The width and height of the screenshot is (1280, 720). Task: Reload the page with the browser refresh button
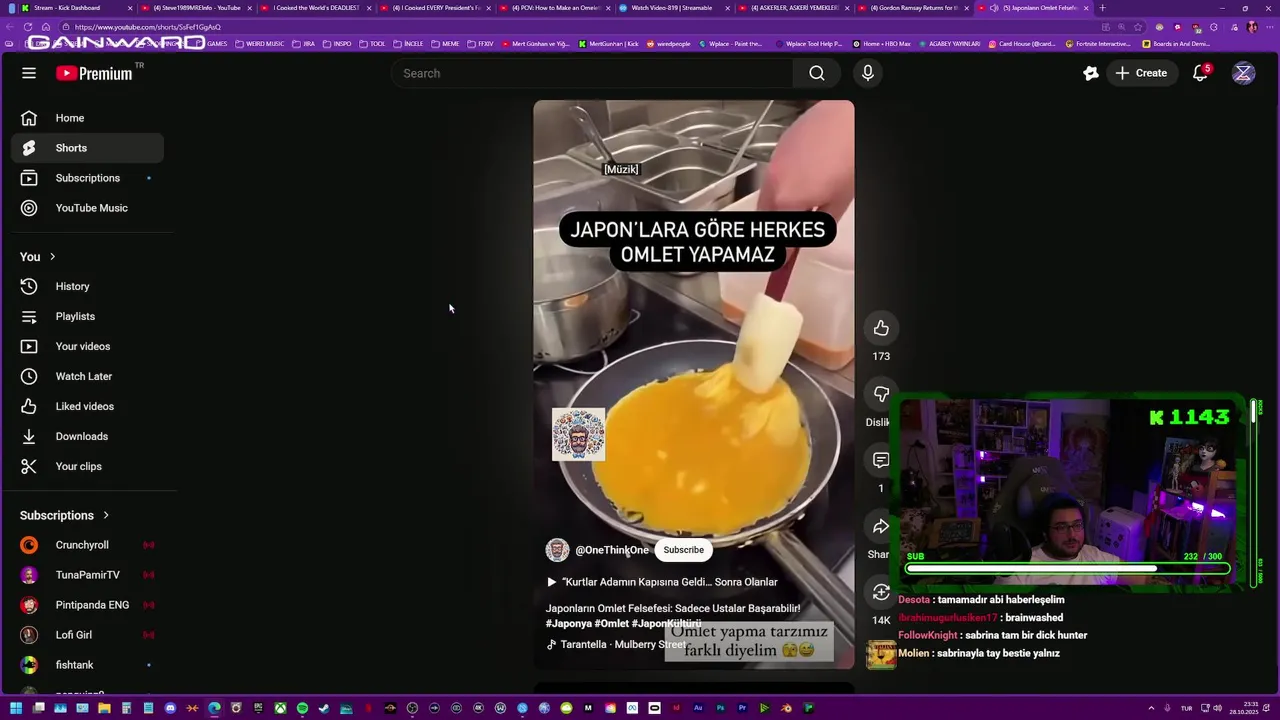pyautogui.click(x=28, y=27)
